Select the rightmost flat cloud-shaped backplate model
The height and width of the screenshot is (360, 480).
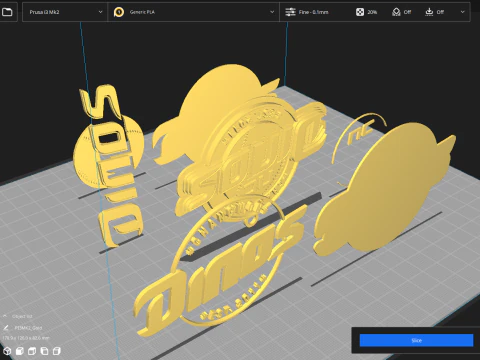[387, 190]
